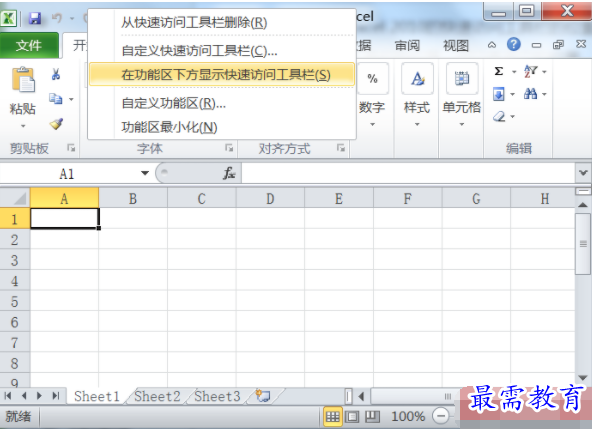
Task: Go to previous sheet navigation arrow
Action: click(x=24, y=396)
